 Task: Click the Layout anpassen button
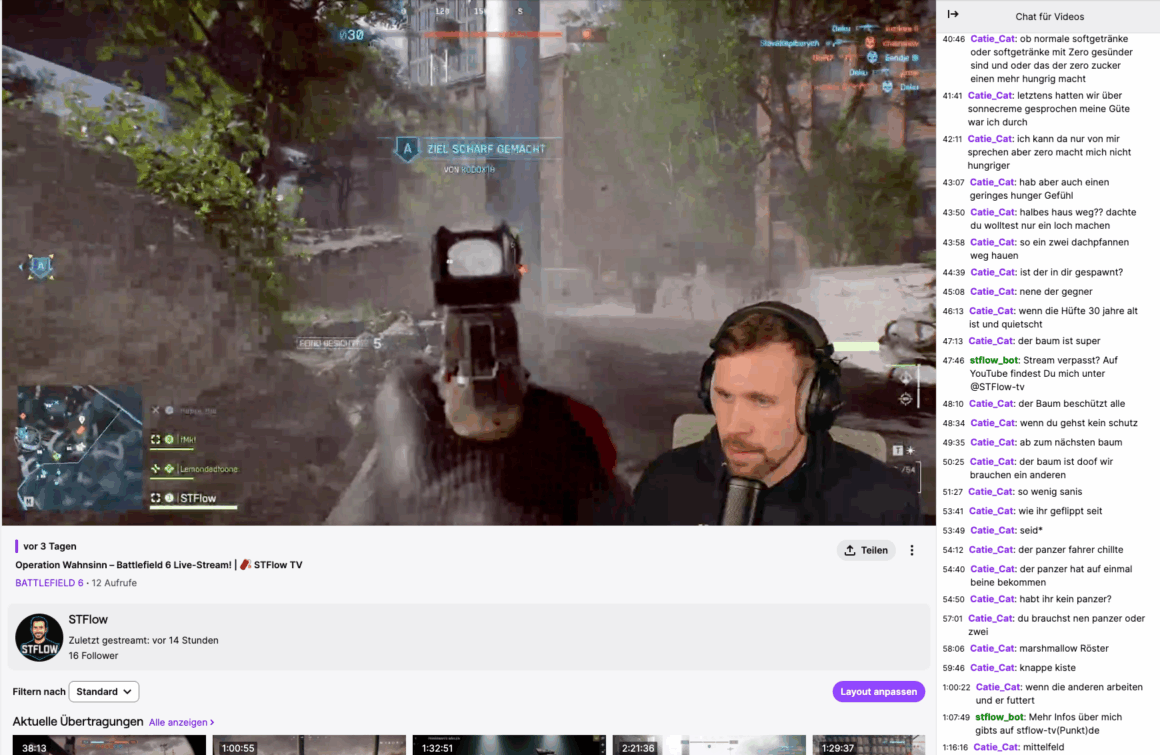coord(878,691)
